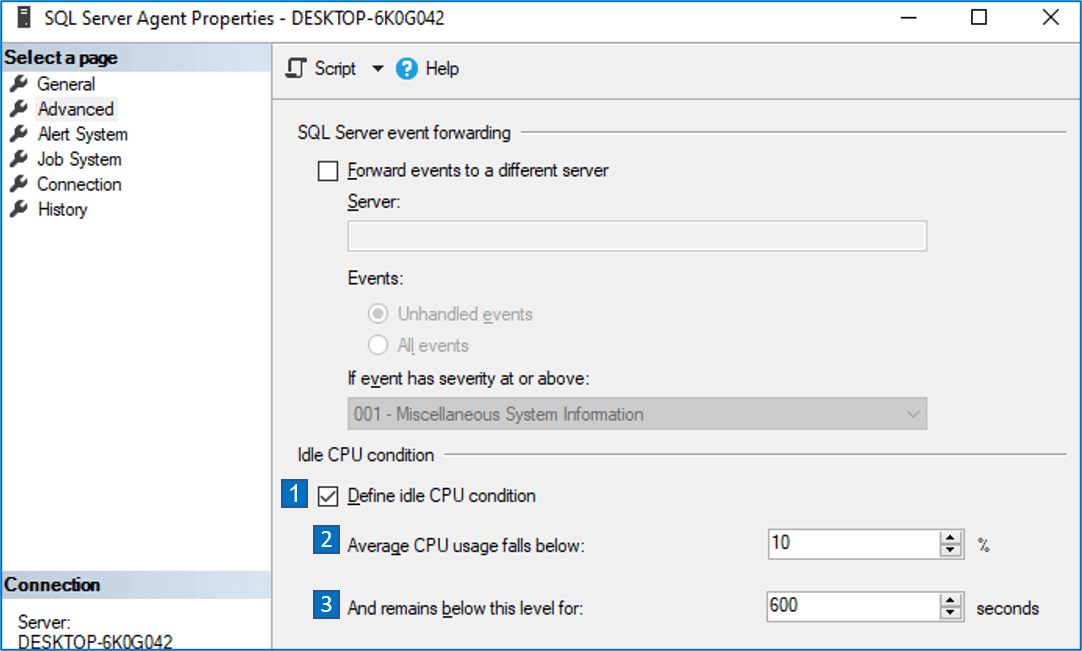Click the wrench icon beside Connection

[x=20, y=184]
